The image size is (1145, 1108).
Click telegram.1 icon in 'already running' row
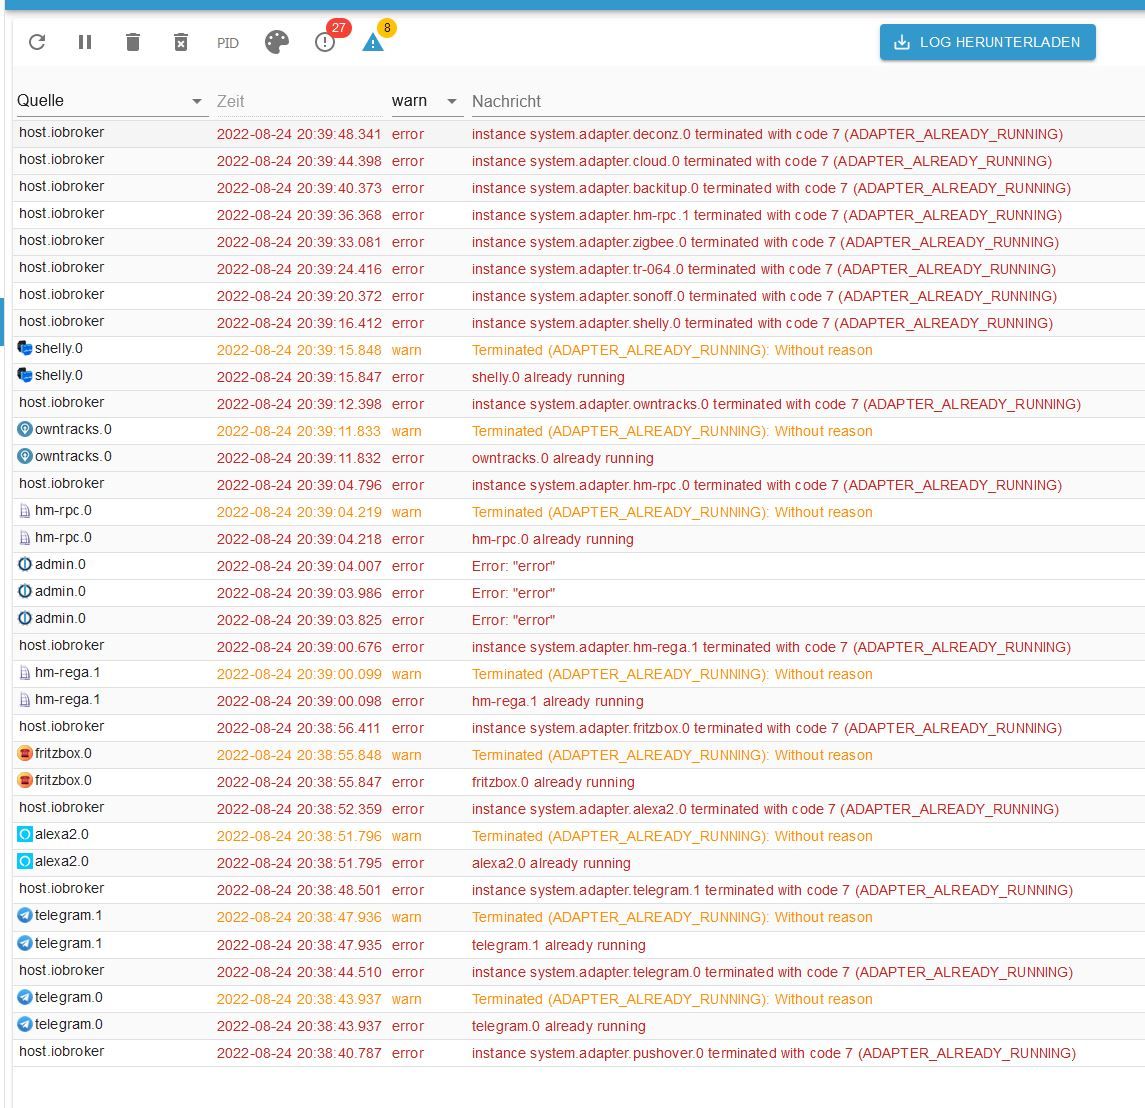point(25,944)
